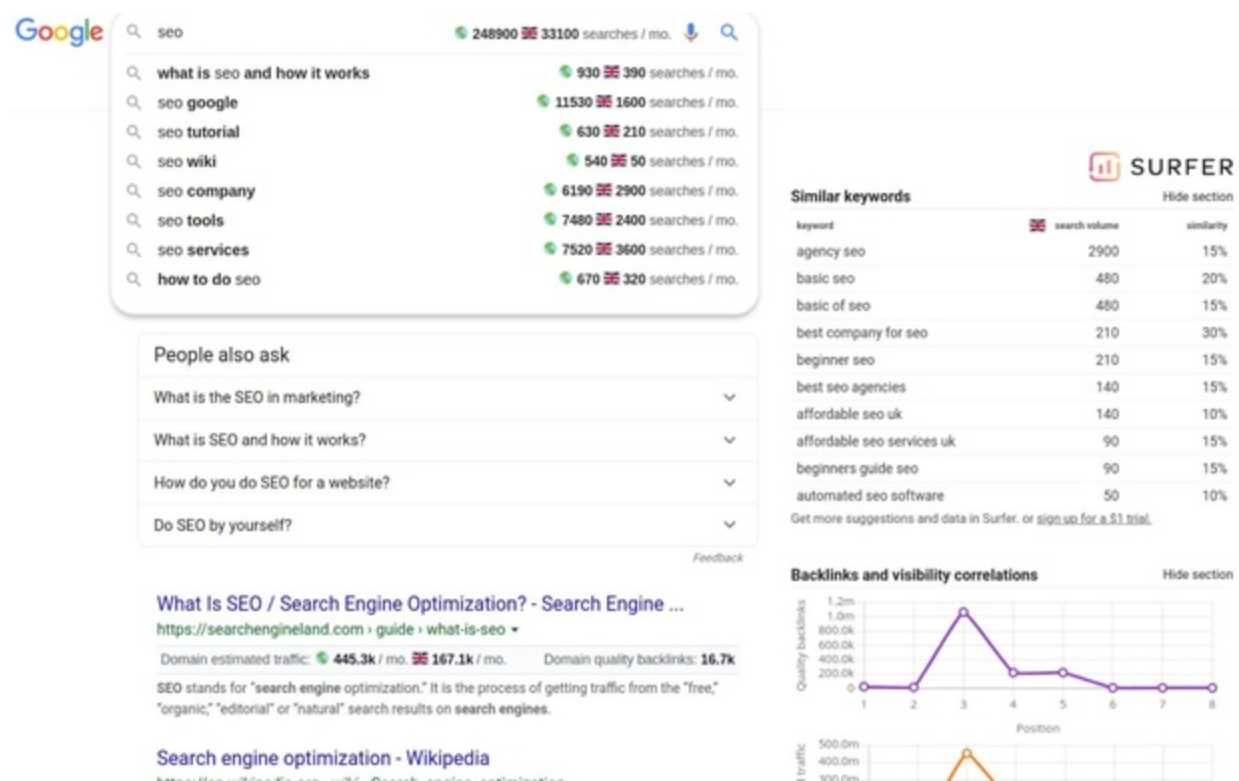
Task: Select the 'seo company' suggestion
Action: (206, 191)
